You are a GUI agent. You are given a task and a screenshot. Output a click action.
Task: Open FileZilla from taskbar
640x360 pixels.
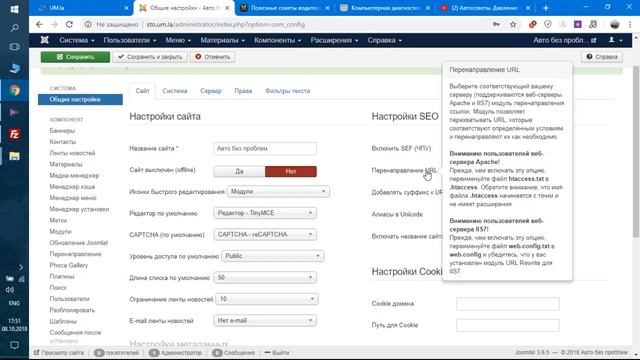click(14, 134)
